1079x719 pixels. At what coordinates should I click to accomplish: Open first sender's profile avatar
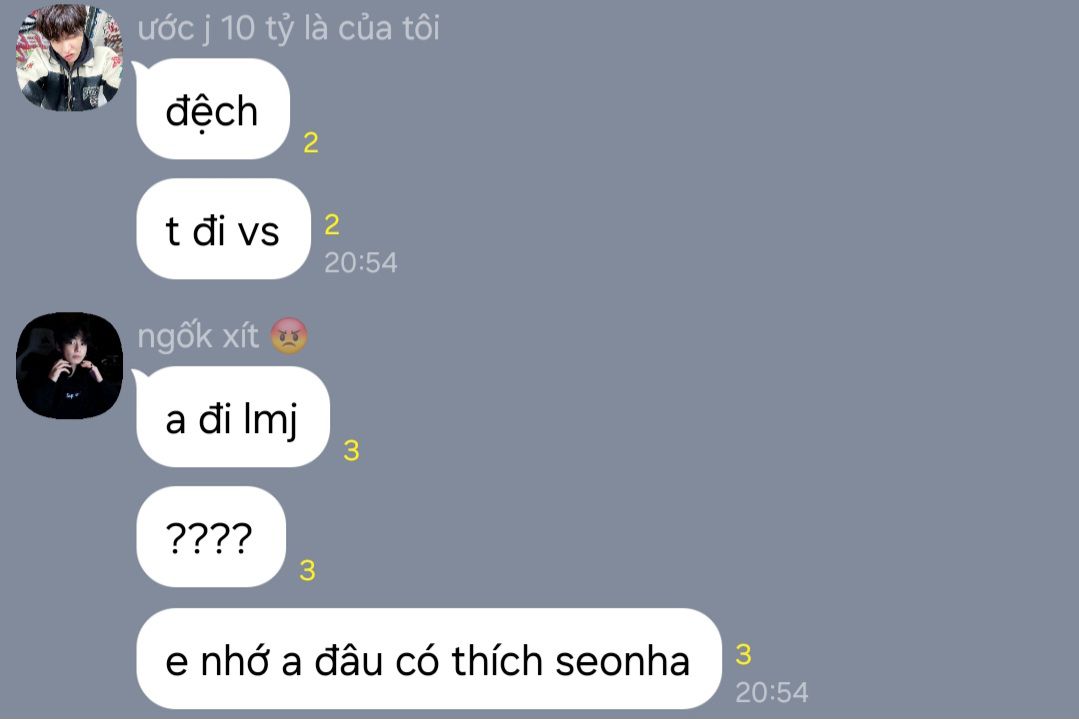tap(70, 57)
